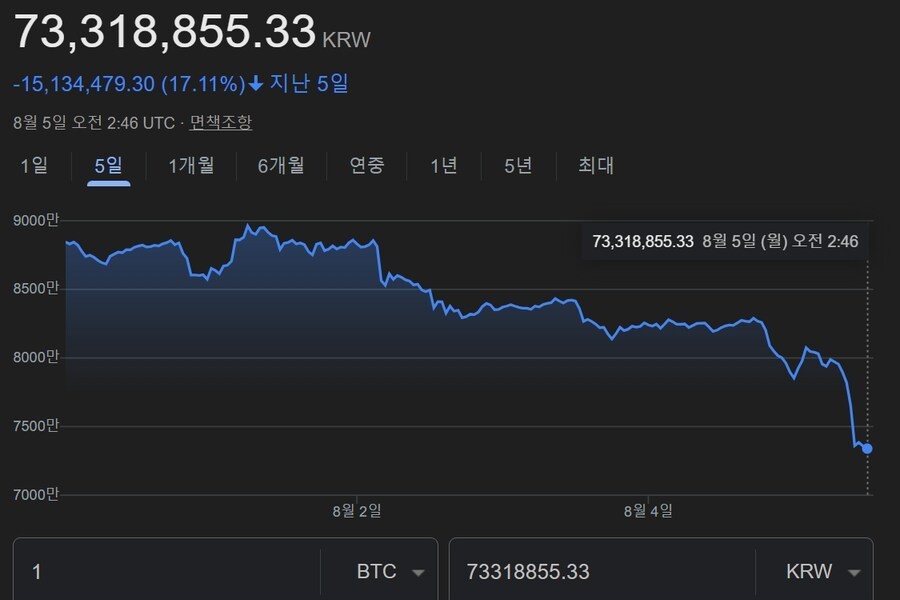Select the 최대 range tab
The height and width of the screenshot is (600, 900).
(x=596, y=165)
